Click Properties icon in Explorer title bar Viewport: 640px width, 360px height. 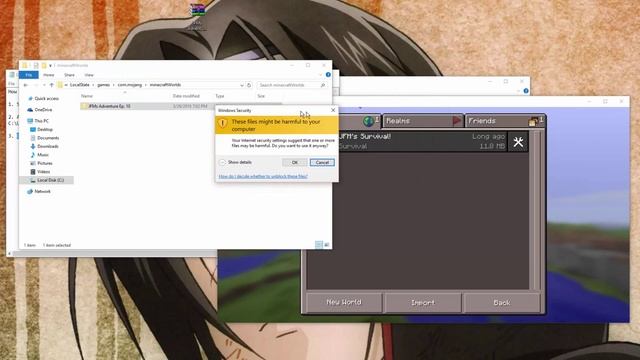[36, 65]
